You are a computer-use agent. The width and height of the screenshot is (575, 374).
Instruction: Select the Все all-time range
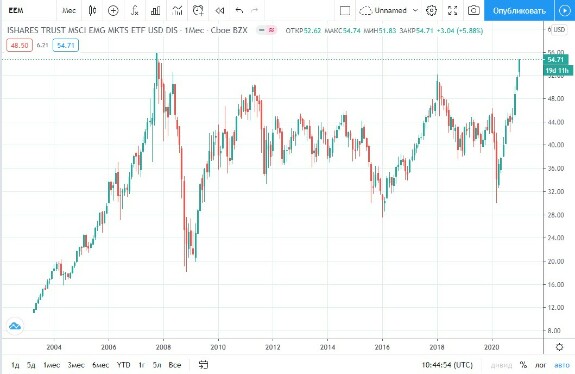click(175, 365)
